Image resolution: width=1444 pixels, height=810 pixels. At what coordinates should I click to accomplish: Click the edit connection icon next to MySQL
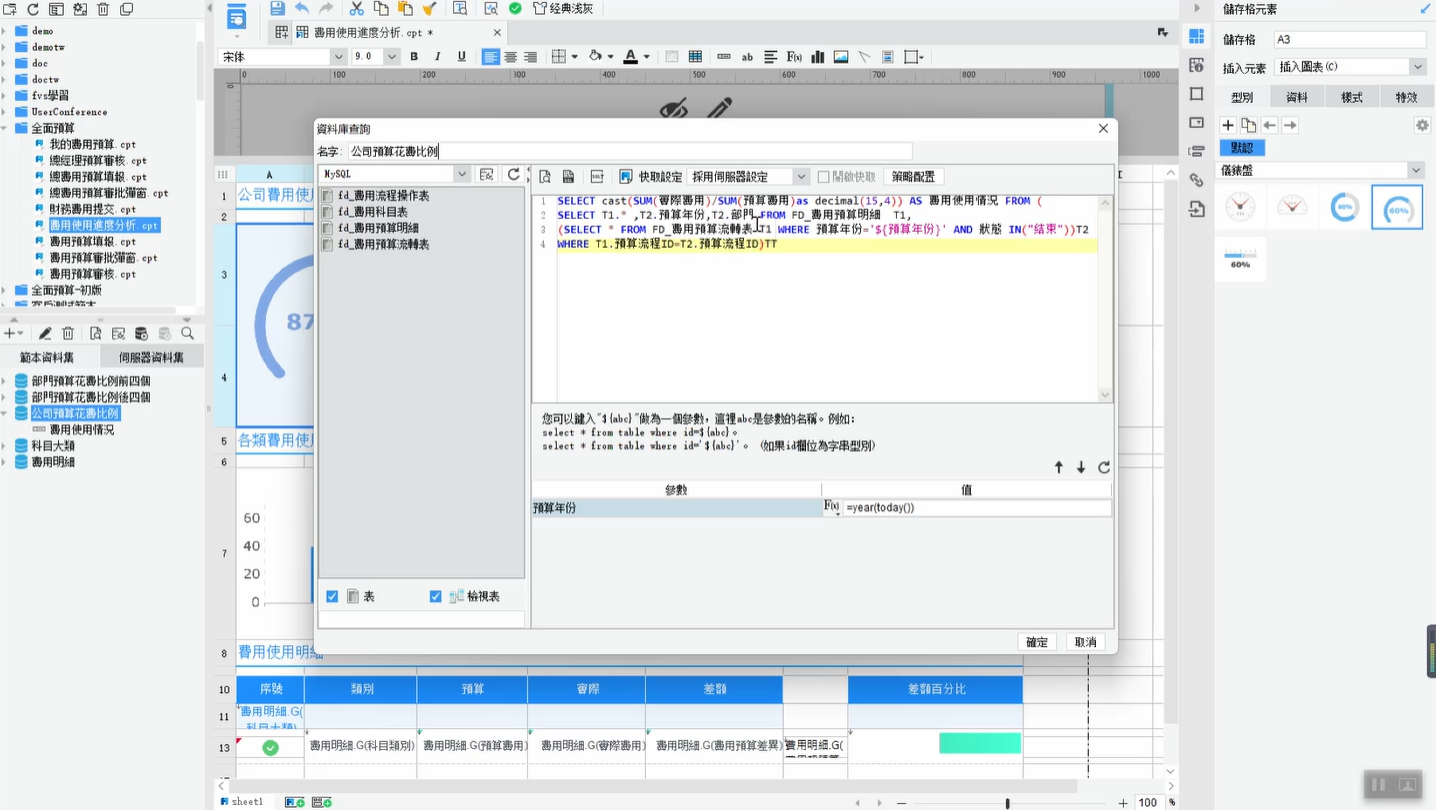click(x=487, y=174)
